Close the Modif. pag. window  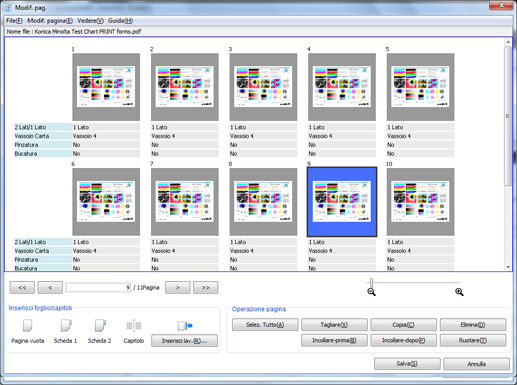point(501,5)
